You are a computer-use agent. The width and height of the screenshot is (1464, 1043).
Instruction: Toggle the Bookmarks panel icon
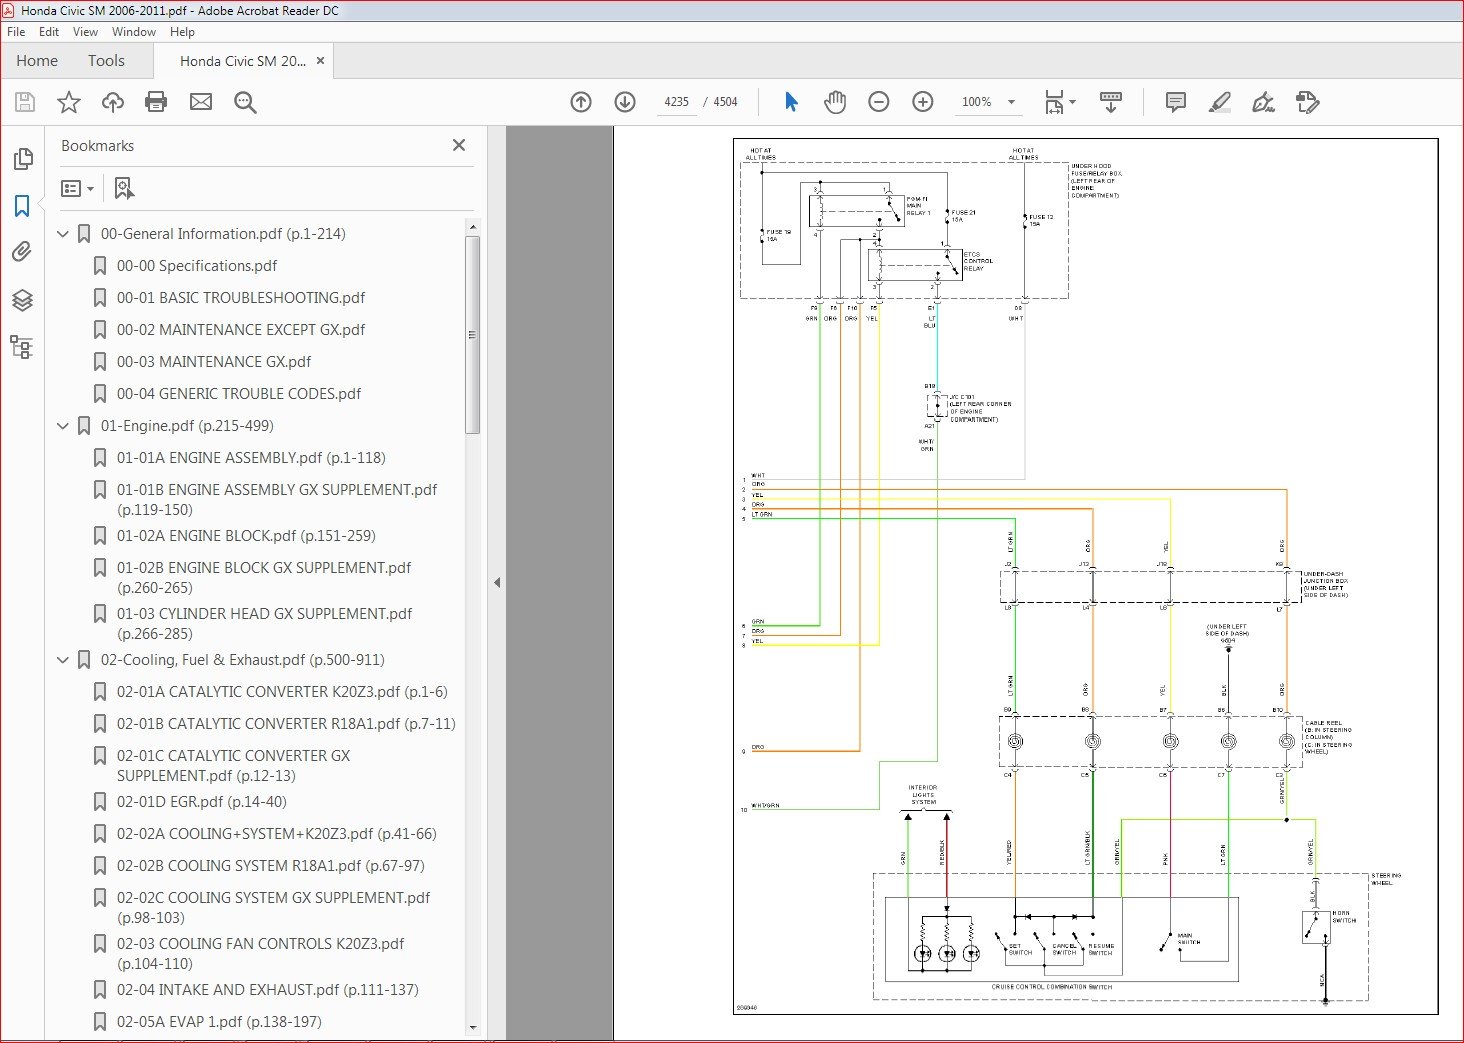point(22,206)
